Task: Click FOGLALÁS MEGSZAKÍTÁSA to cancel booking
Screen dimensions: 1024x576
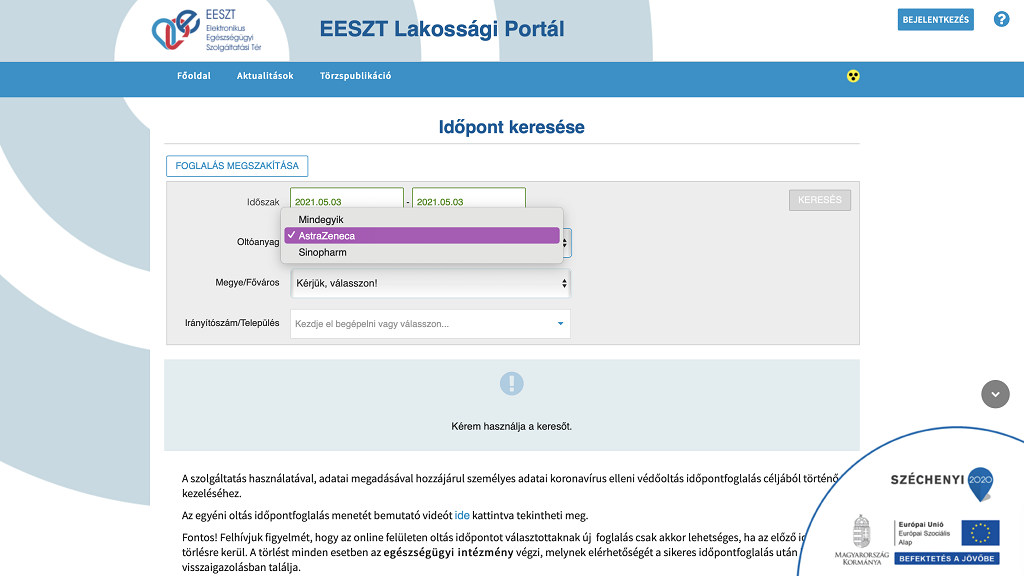Action: [x=237, y=166]
